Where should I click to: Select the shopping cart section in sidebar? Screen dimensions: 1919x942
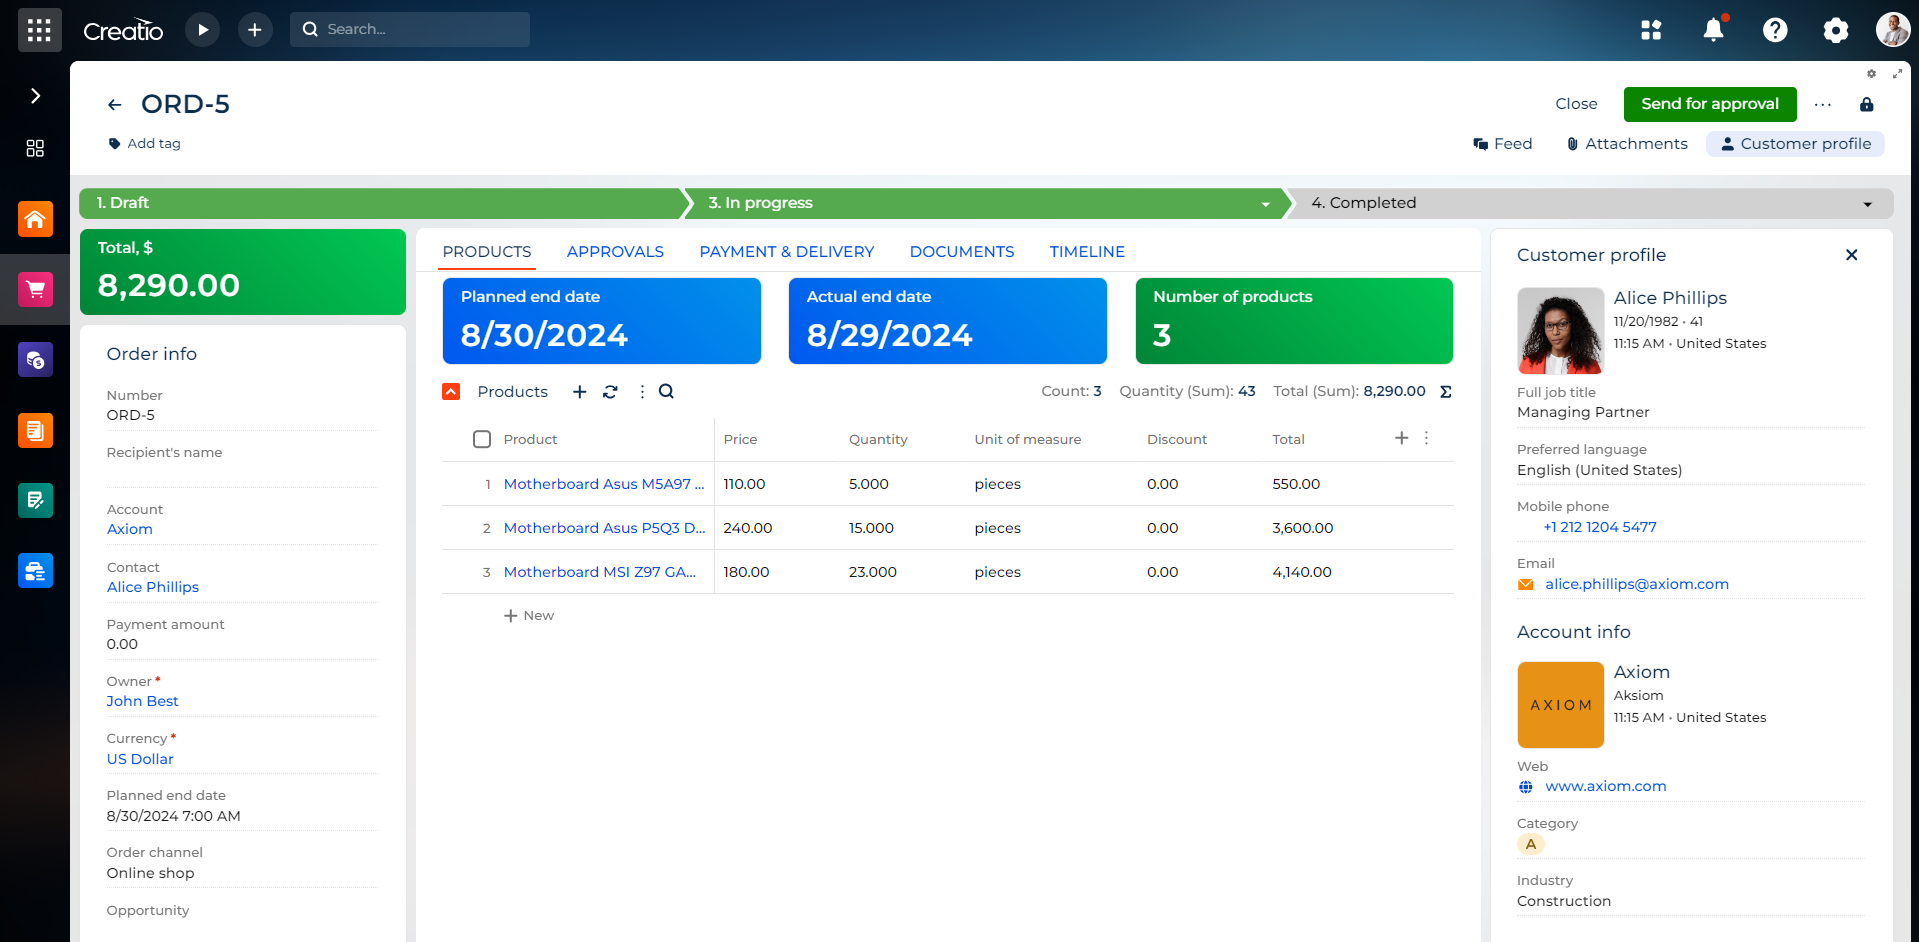[35, 288]
